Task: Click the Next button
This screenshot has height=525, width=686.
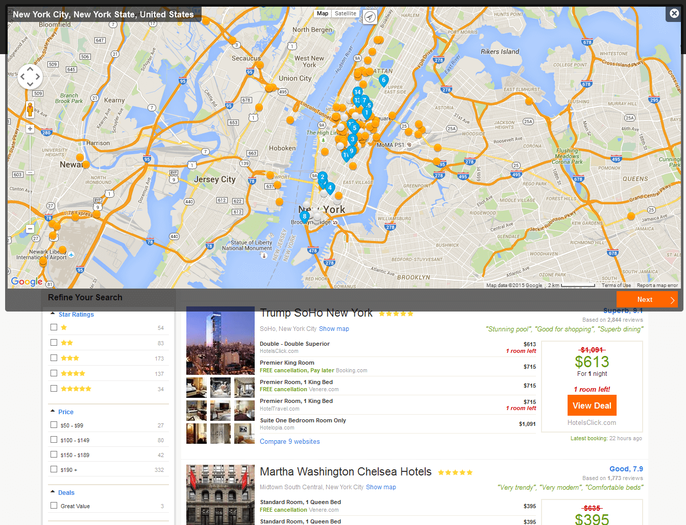Action: pyautogui.click(x=647, y=300)
